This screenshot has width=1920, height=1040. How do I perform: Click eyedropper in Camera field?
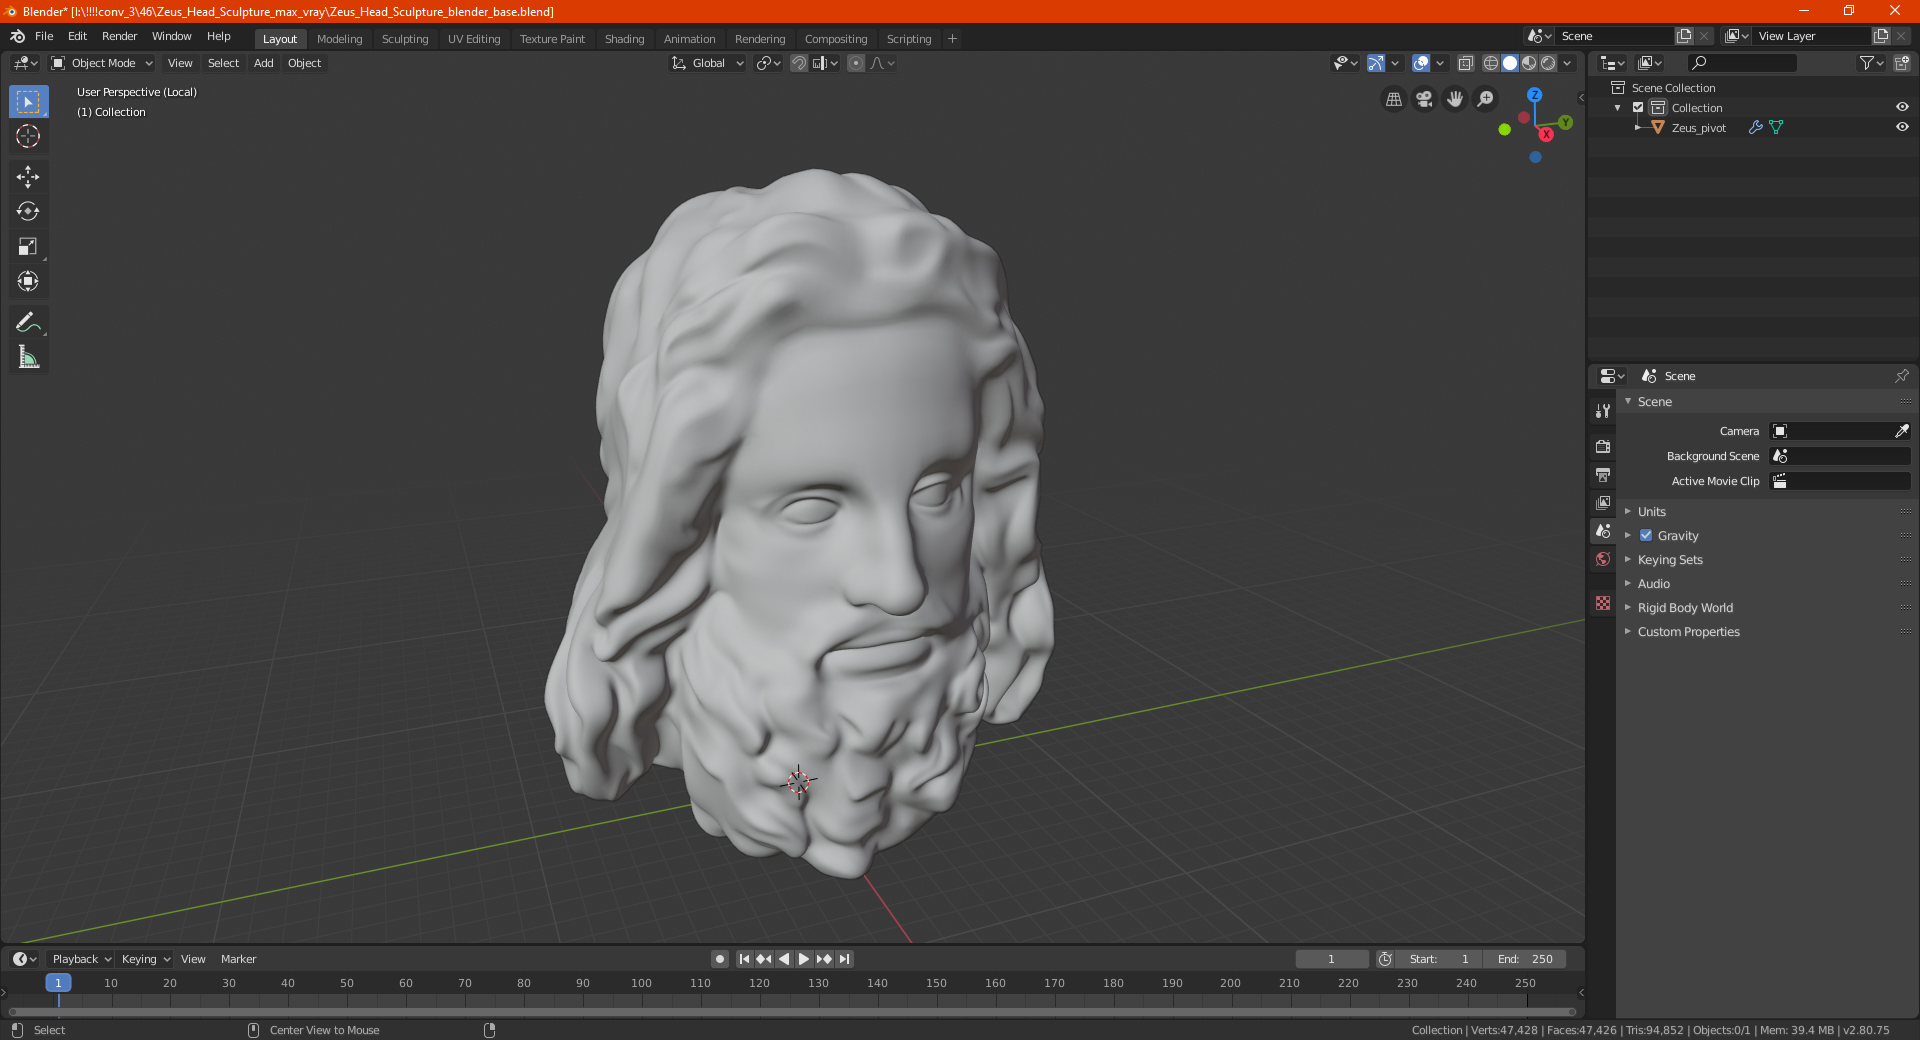coord(1901,431)
